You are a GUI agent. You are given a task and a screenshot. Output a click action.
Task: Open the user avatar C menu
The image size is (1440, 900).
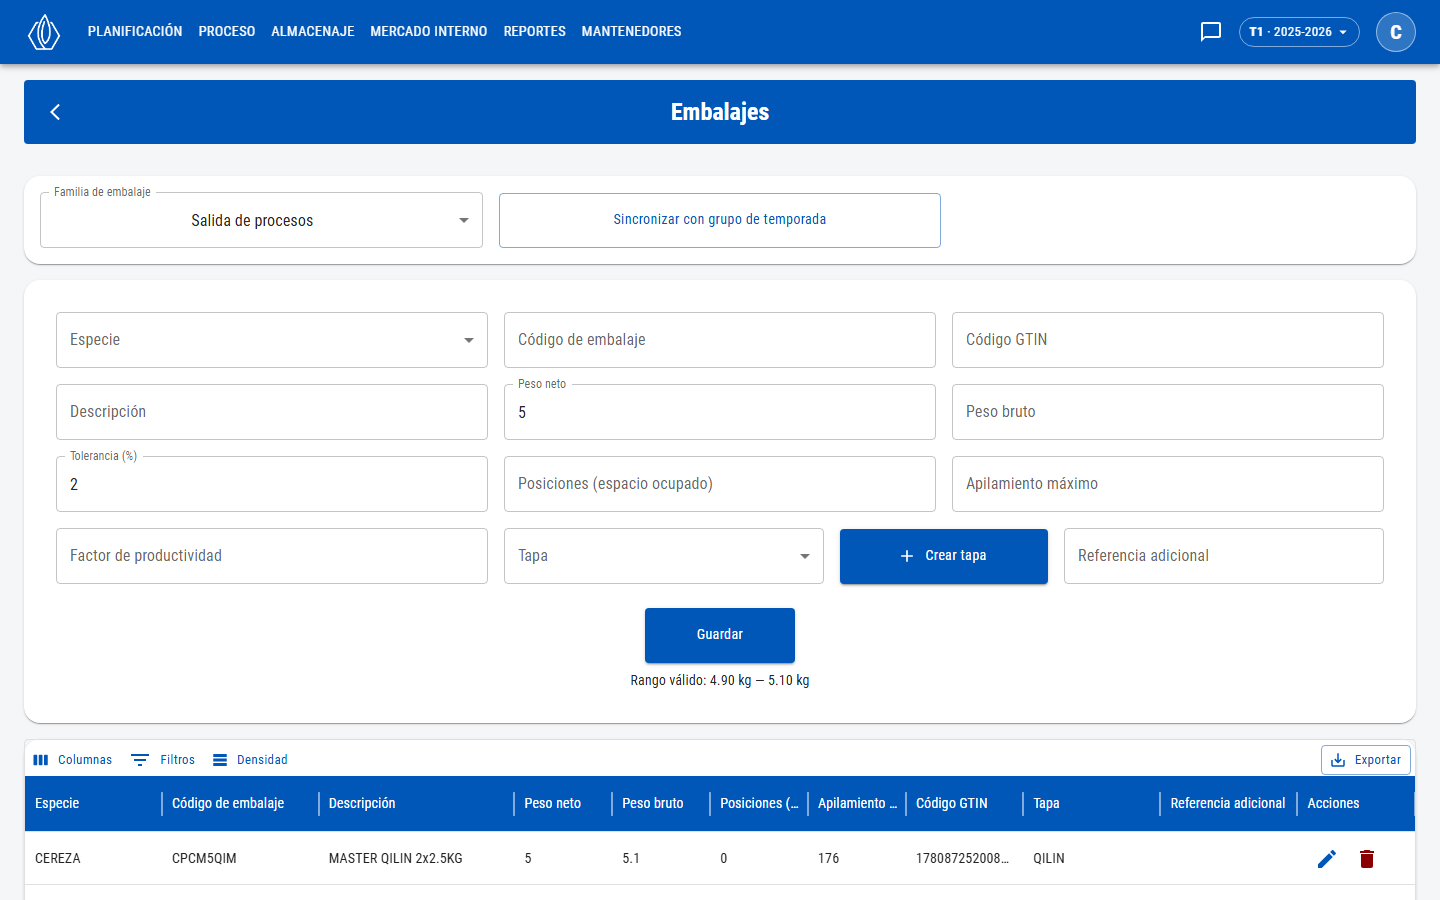(x=1396, y=32)
